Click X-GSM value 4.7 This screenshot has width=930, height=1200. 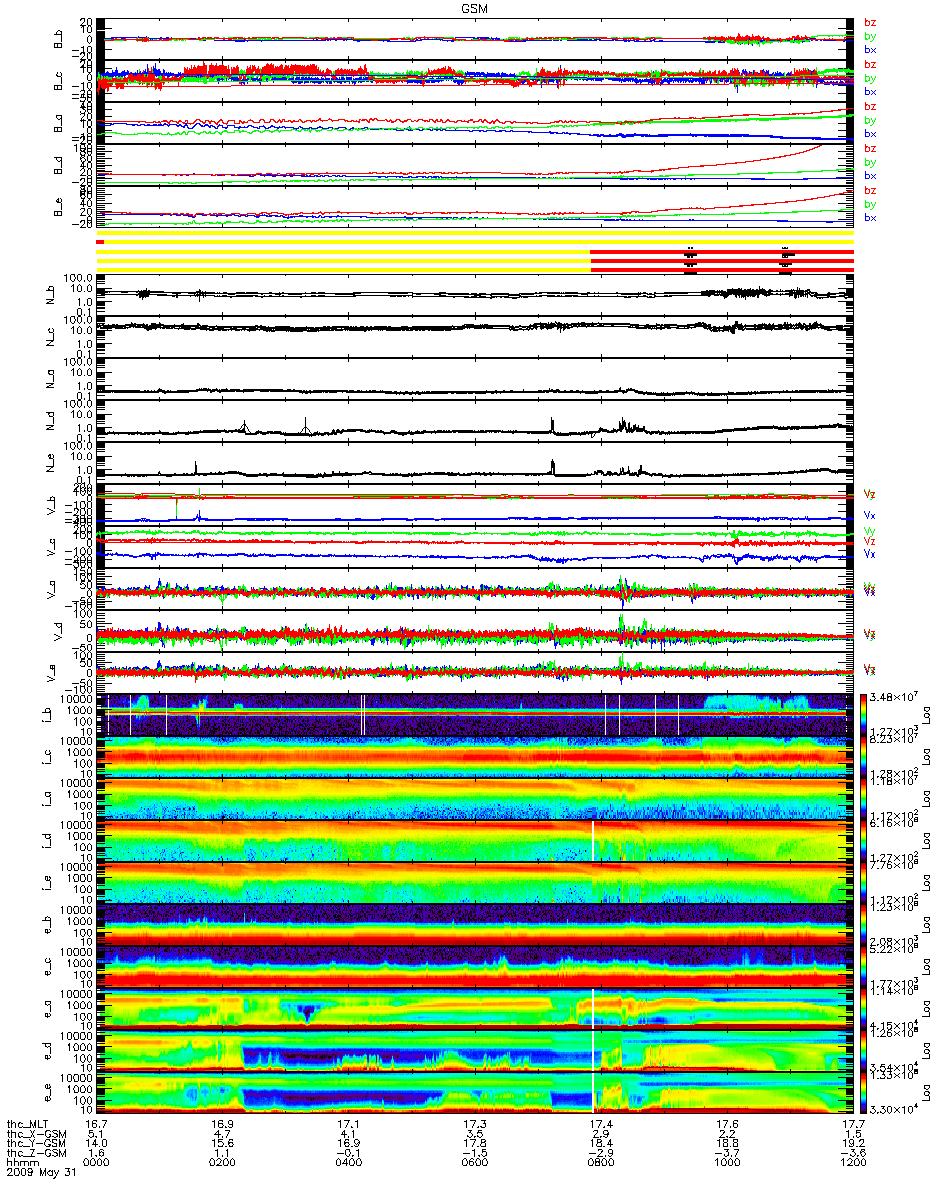[223, 1133]
